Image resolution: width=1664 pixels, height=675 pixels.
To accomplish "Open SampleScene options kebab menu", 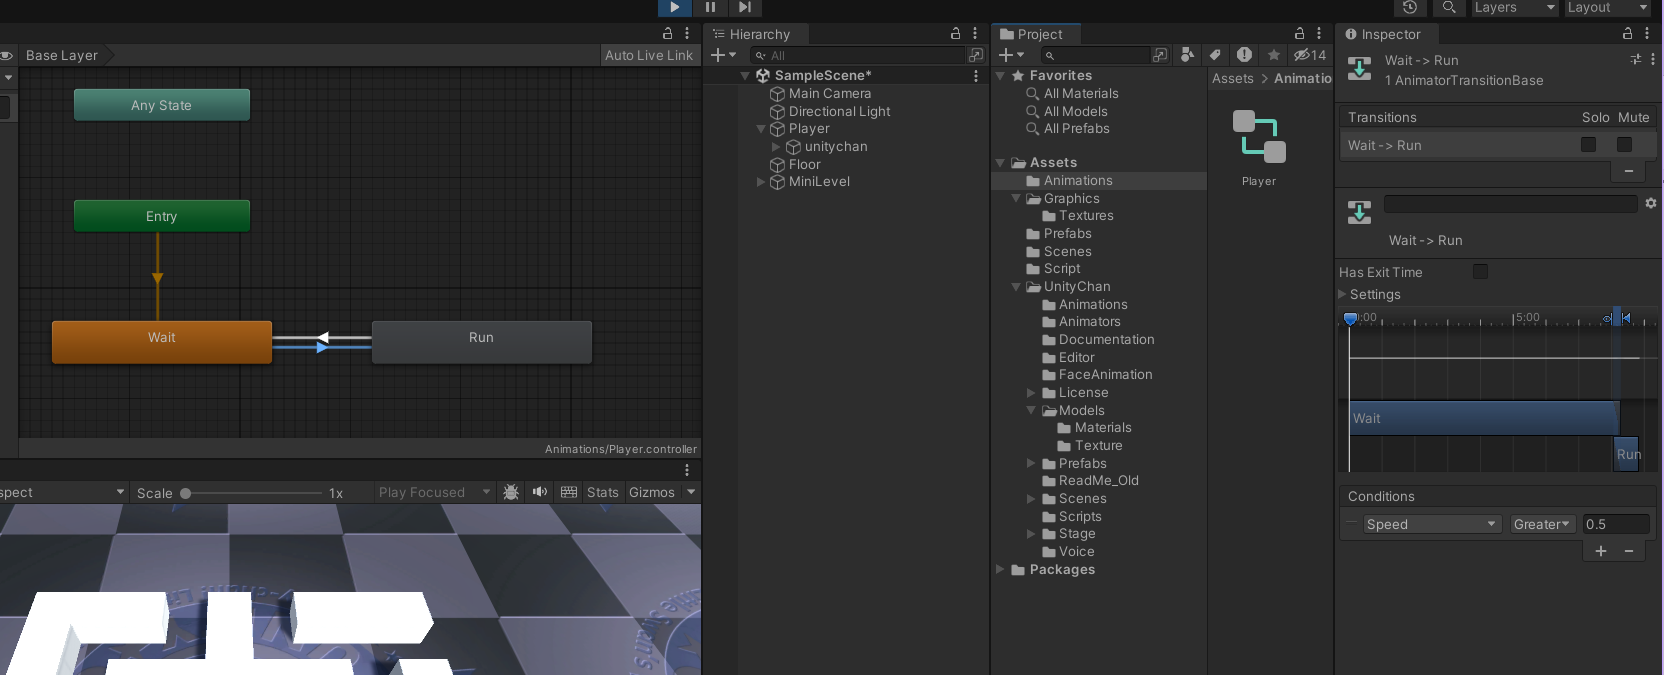I will tap(976, 75).
